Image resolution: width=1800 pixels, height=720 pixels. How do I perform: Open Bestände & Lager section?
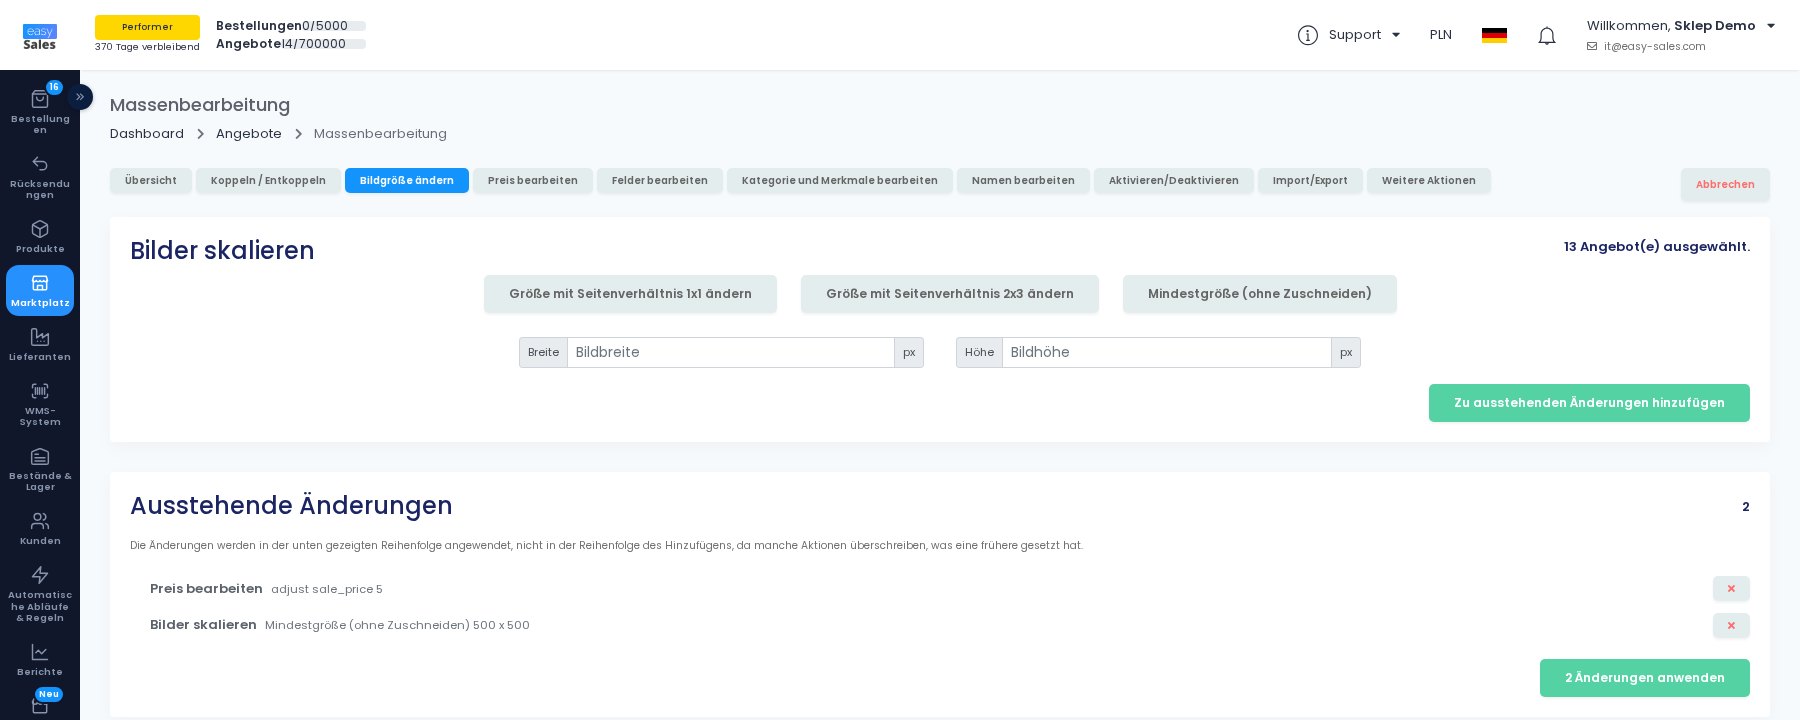40,468
